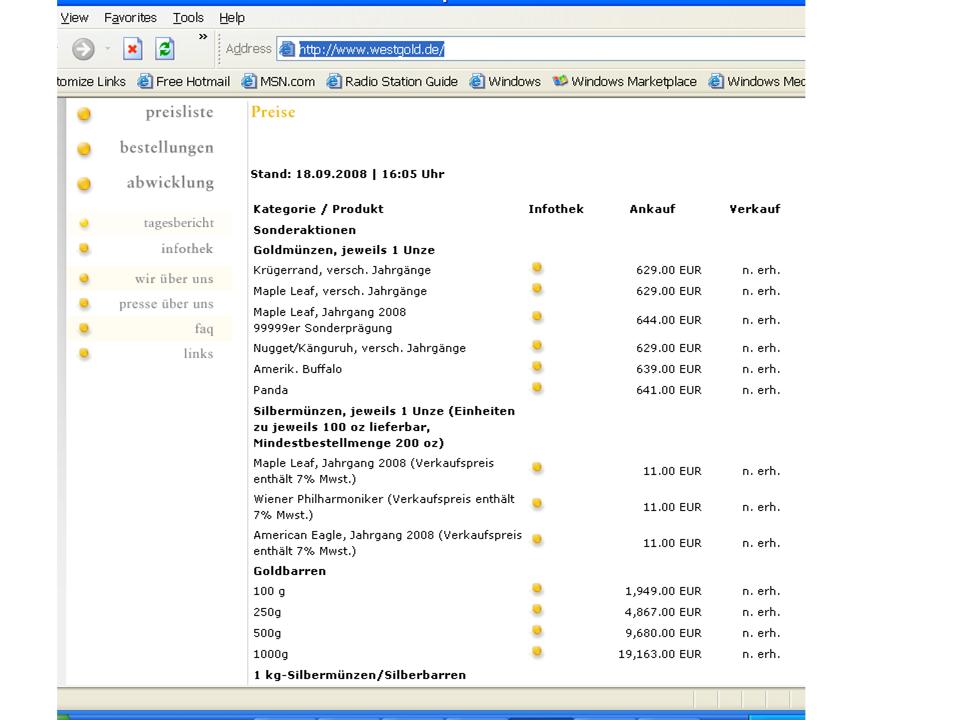Open Infothek icon for Maple Leaf 99999er Sonderprägung

(537, 317)
